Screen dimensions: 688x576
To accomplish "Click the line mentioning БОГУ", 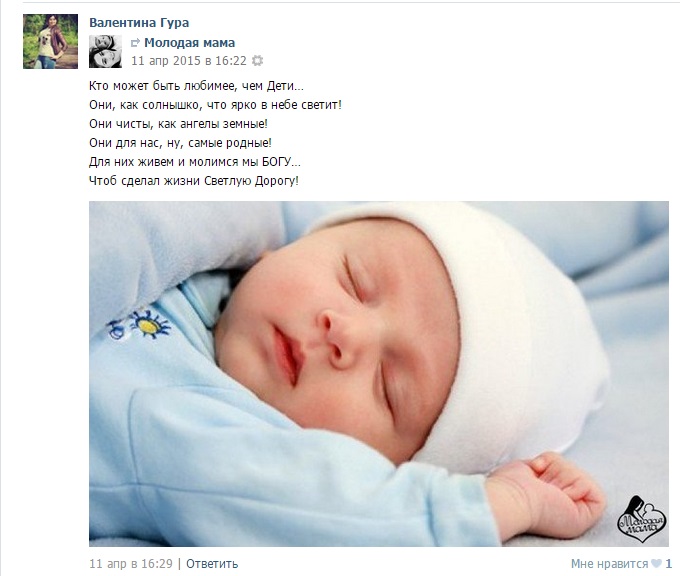I will (195, 162).
